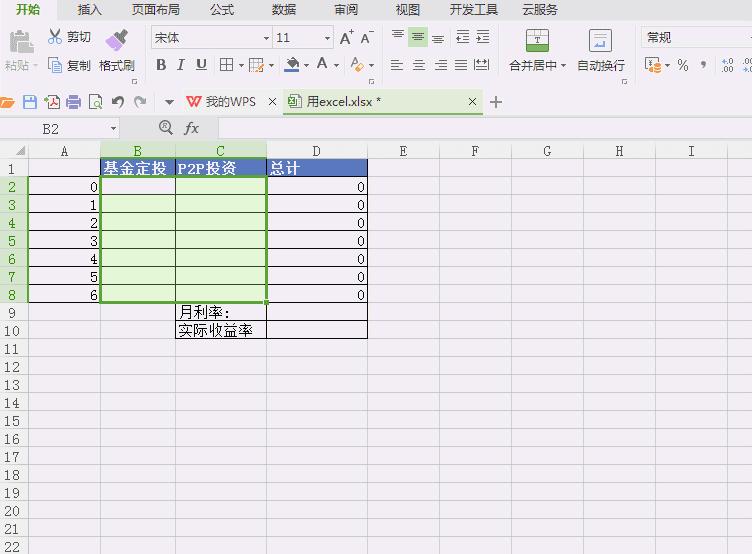Click the Export to PDF icon
This screenshot has height=554, width=752.
(51, 102)
